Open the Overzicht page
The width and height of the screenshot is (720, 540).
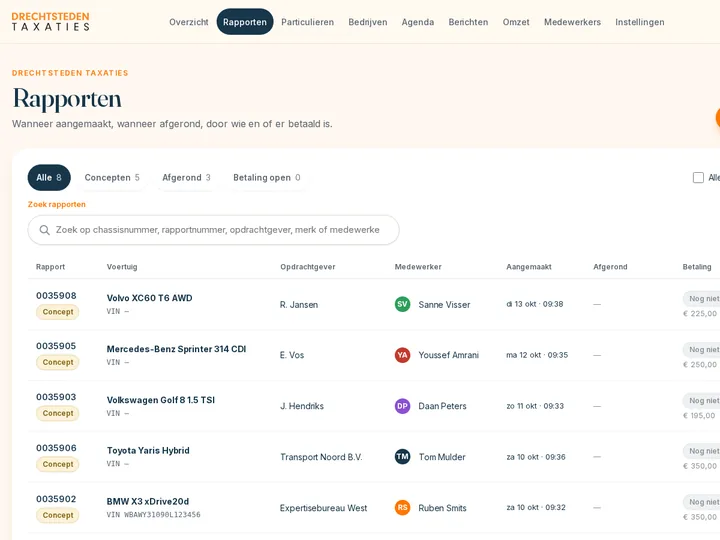coord(189,22)
